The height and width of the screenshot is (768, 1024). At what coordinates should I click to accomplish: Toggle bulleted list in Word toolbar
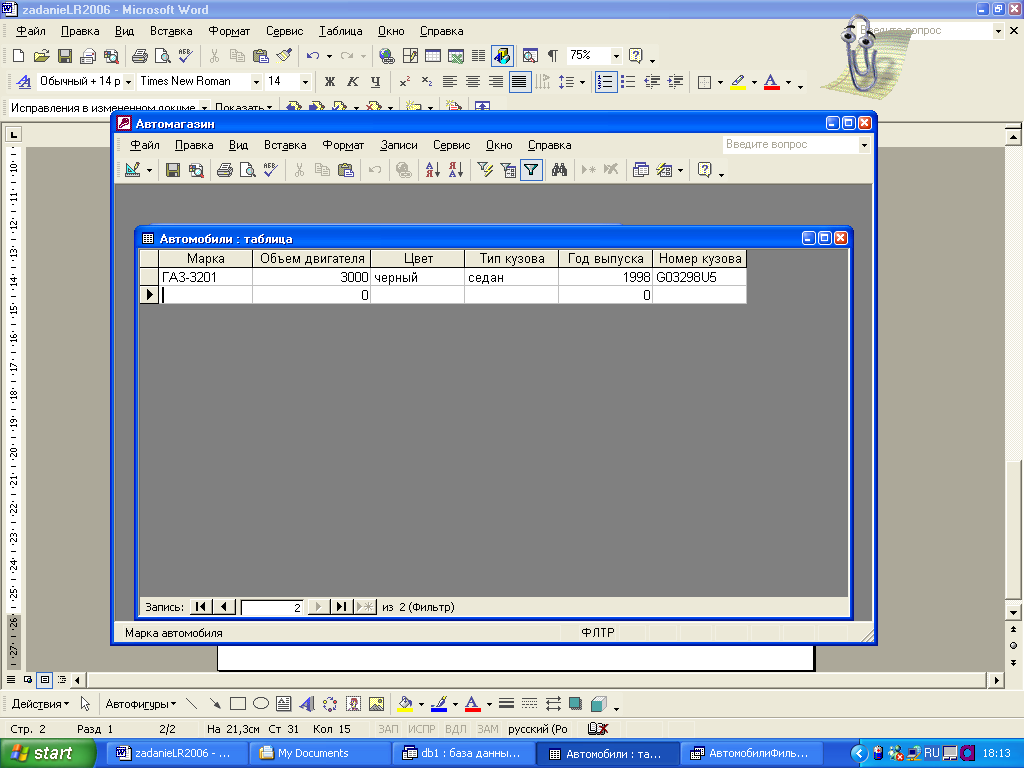click(628, 82)
